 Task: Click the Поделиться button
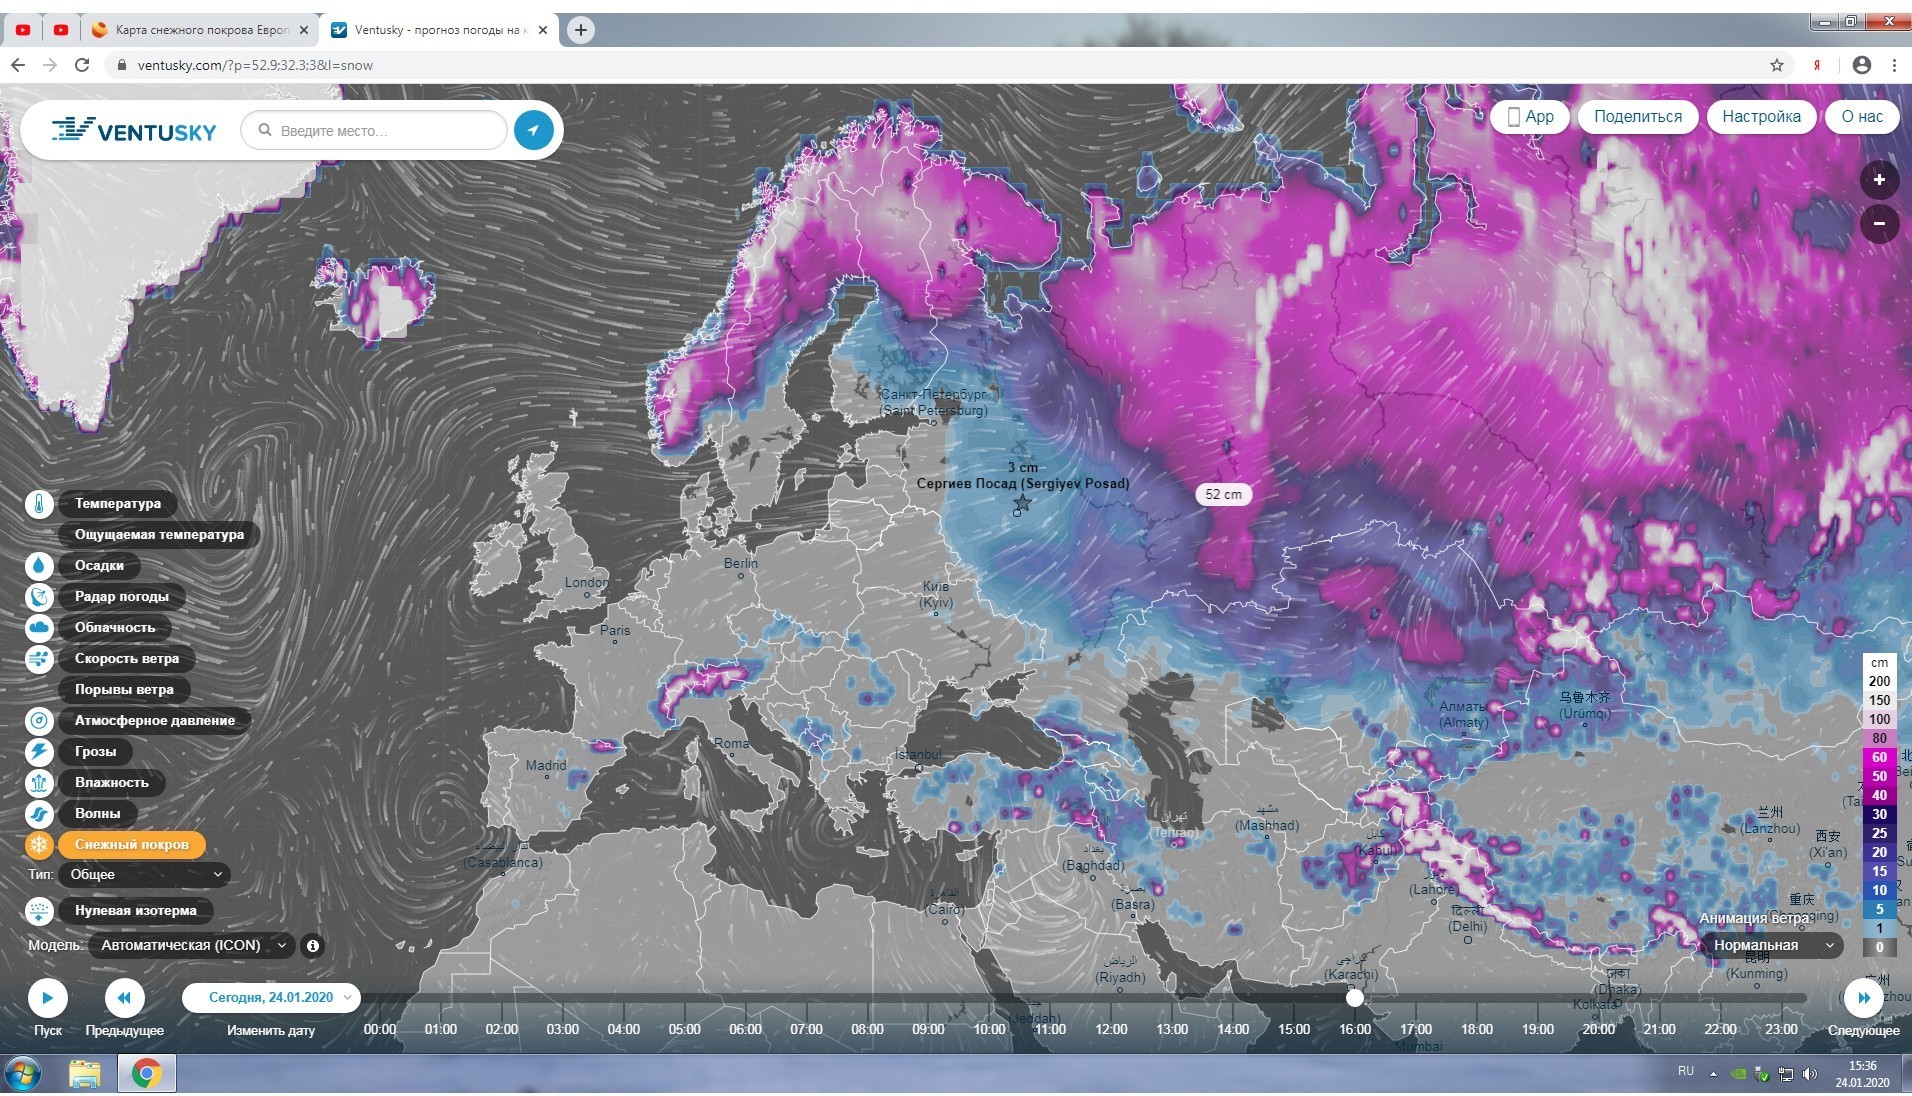click(x=1637, y=117)
